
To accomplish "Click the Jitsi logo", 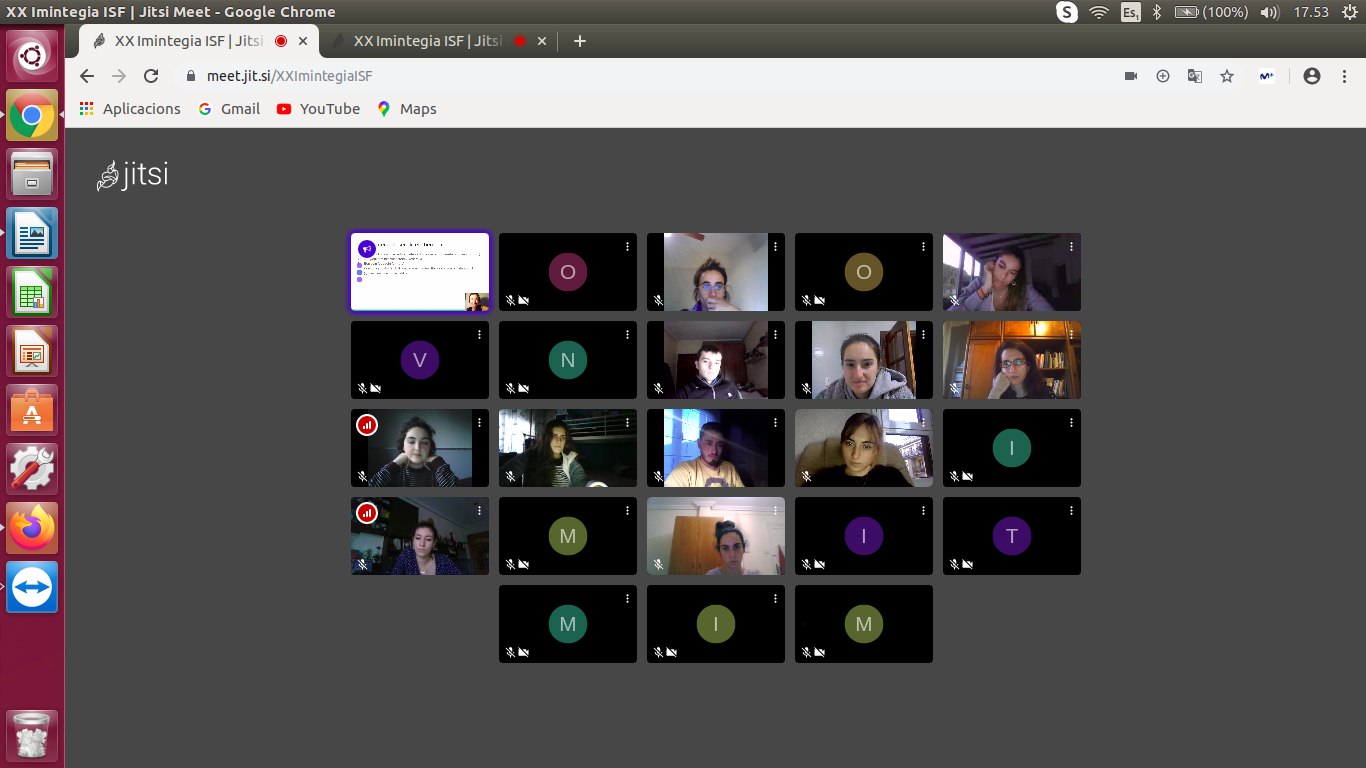I will click(132, 176).
